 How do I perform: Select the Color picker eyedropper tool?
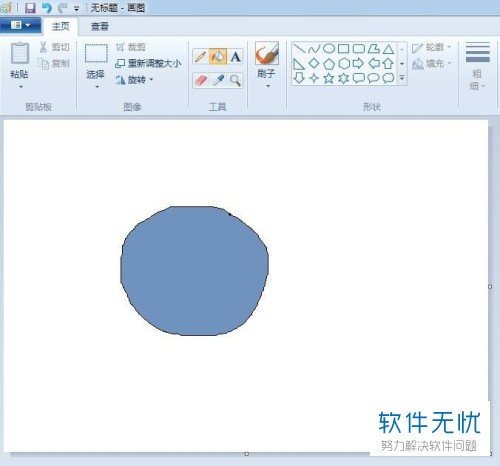pyautogui.click(x=218, y=80)
